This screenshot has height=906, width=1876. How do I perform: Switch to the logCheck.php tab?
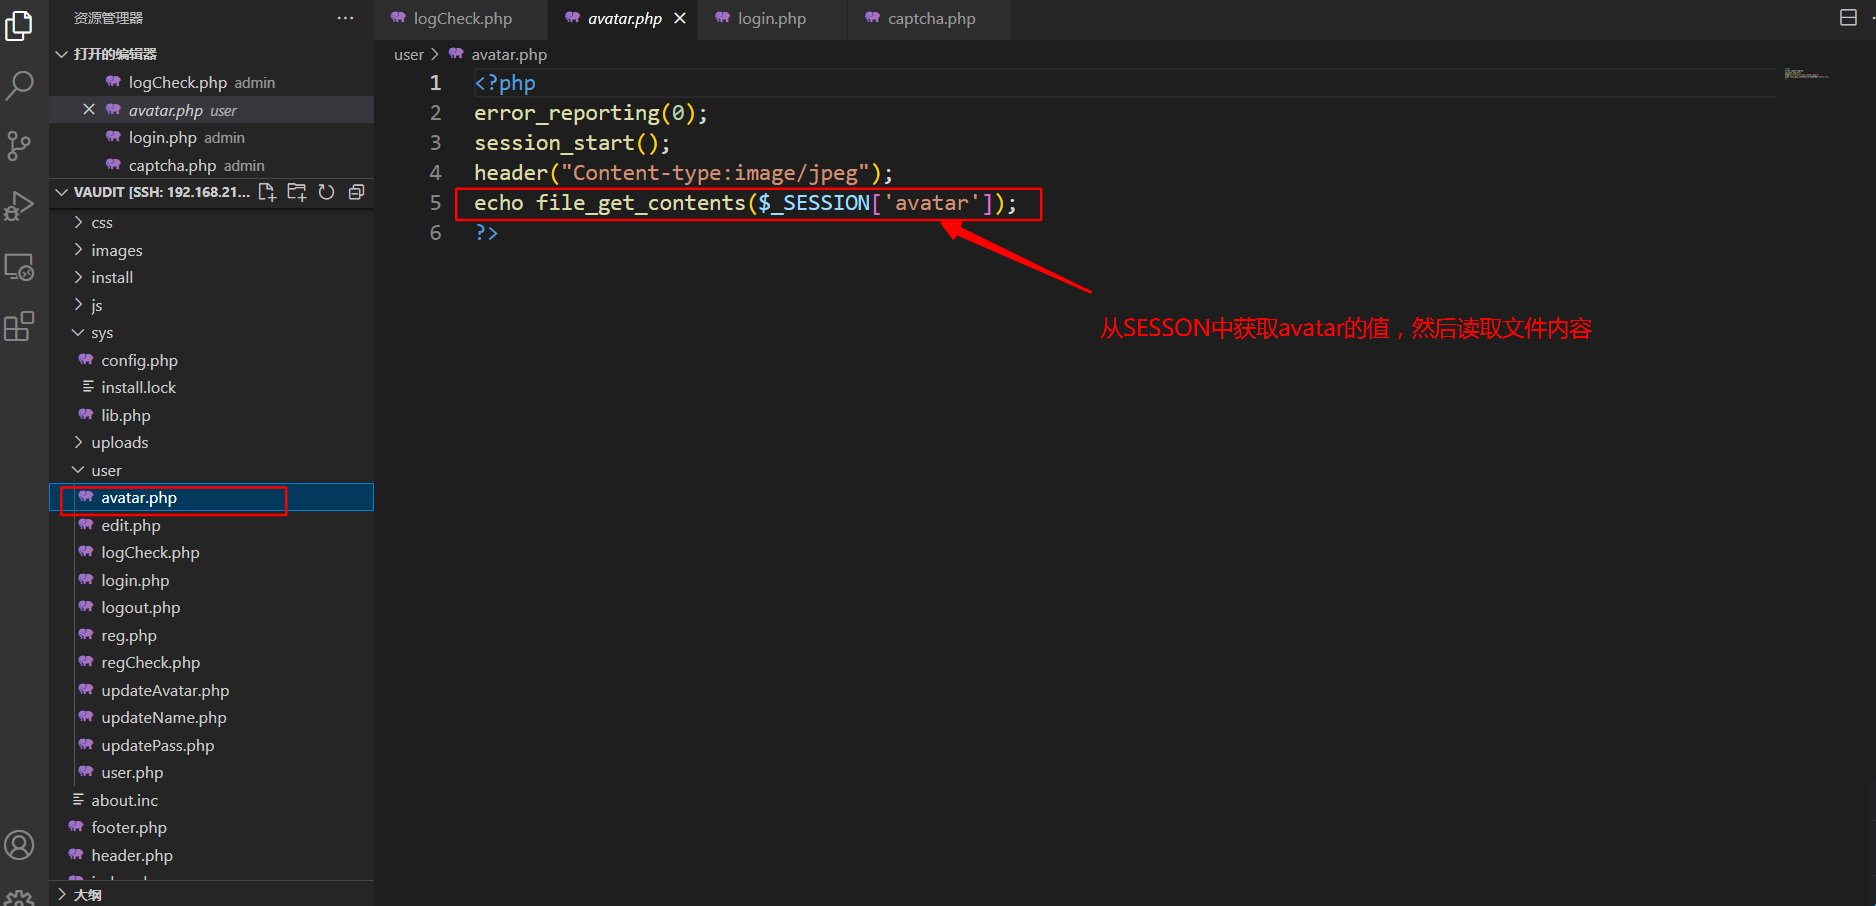[461, 19]
